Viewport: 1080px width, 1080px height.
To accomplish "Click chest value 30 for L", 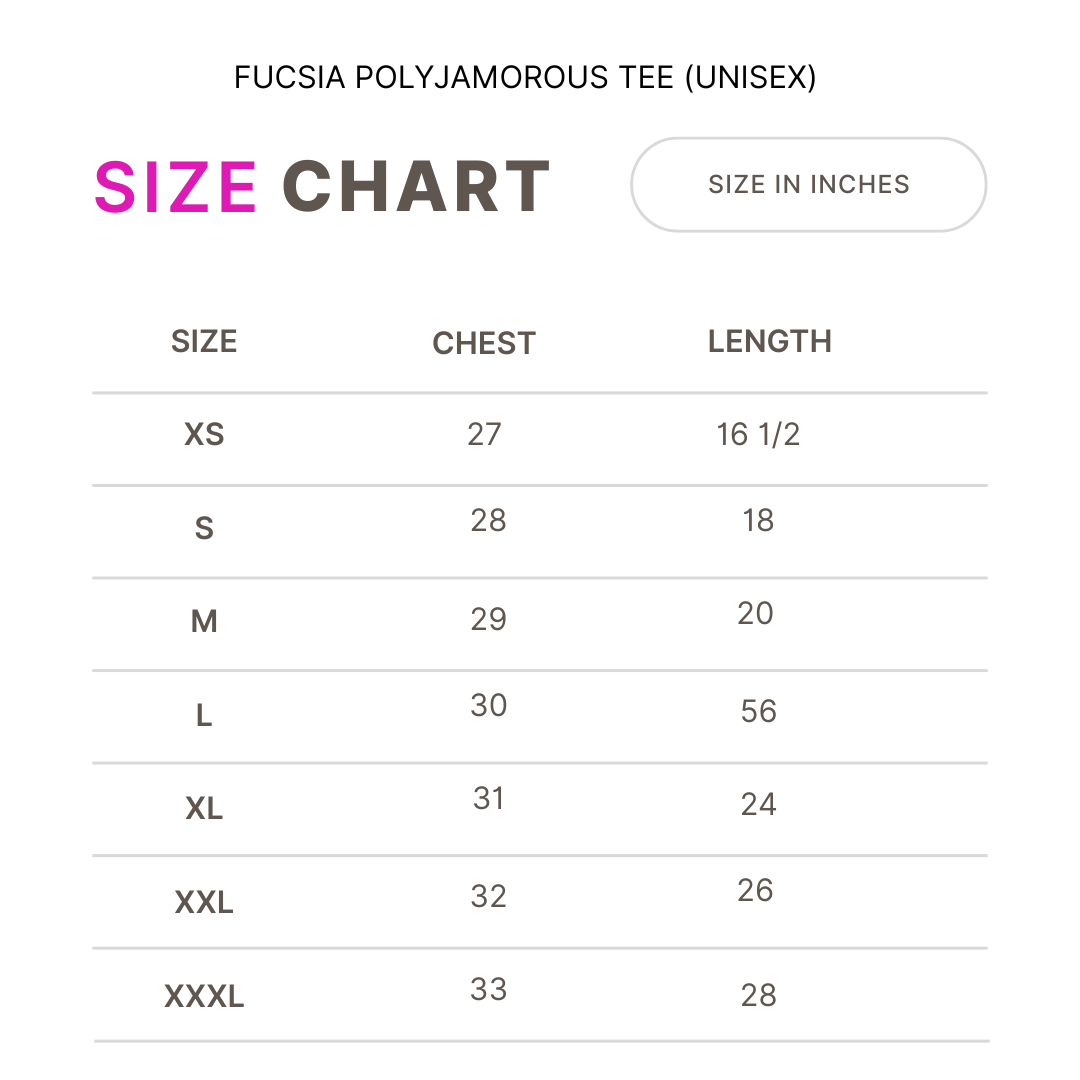I will click(488, 706).
